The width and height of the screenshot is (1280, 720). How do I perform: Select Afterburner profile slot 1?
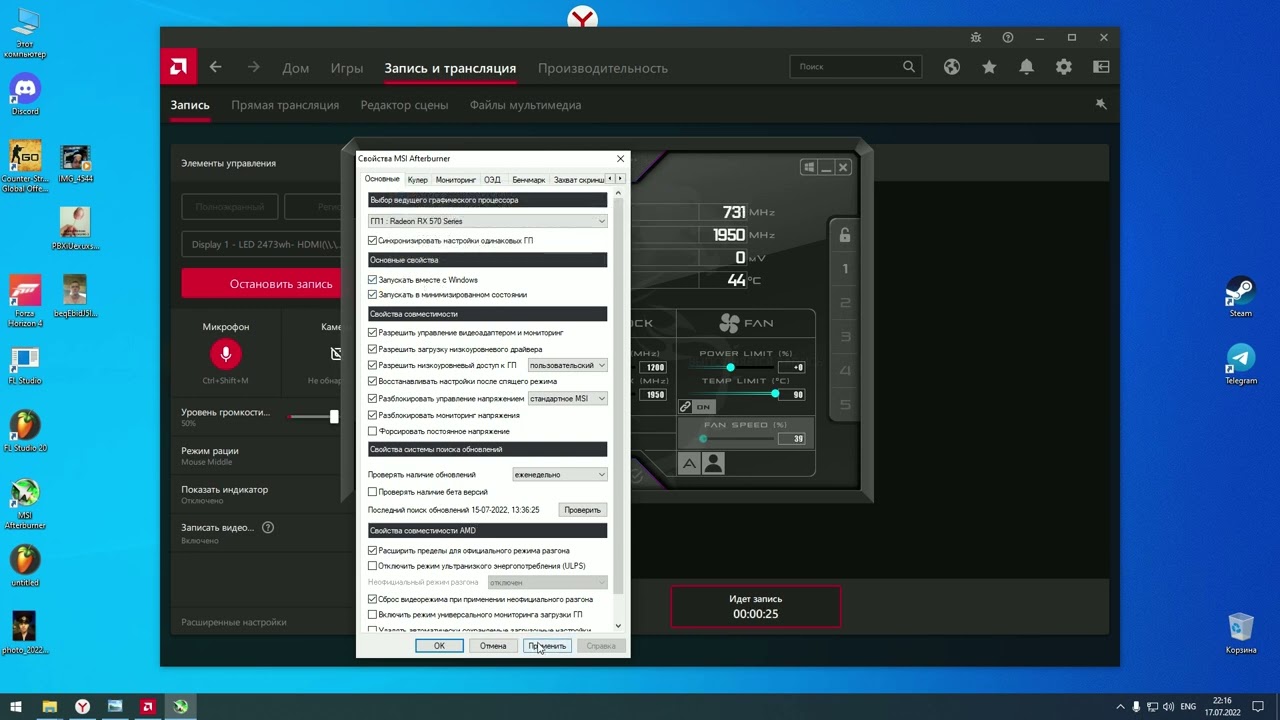[845, 268]
